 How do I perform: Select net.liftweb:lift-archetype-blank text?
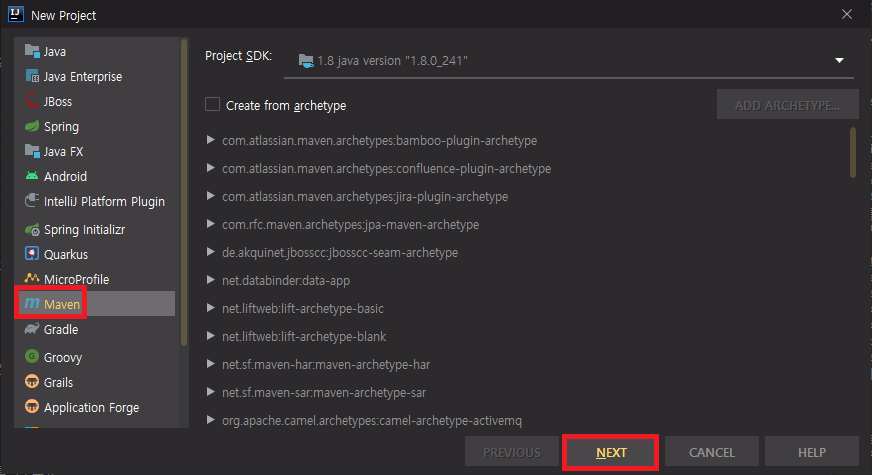(x=304, y=336)
